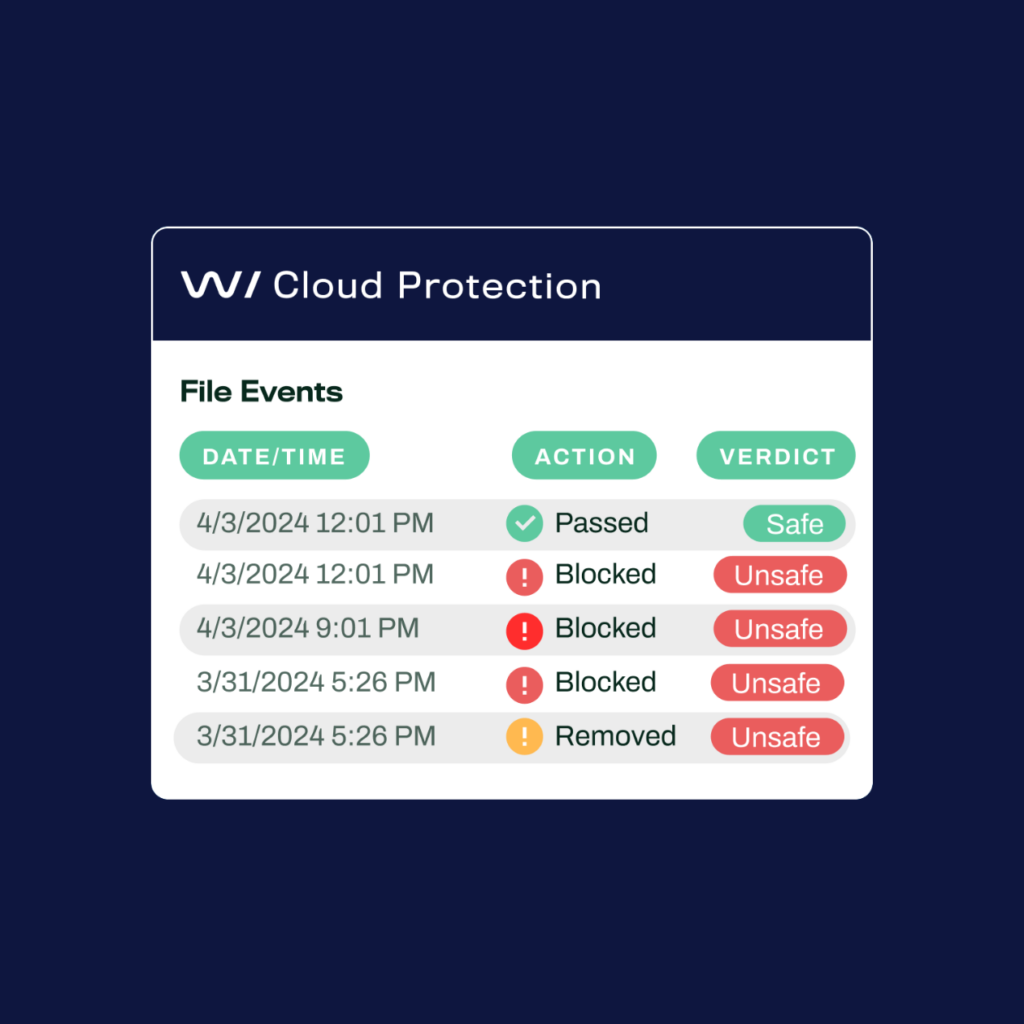Click the Unsafe badge in the 9:01 PM row
This screenshot has height=1024, width=1024.
tap(780, 628)
